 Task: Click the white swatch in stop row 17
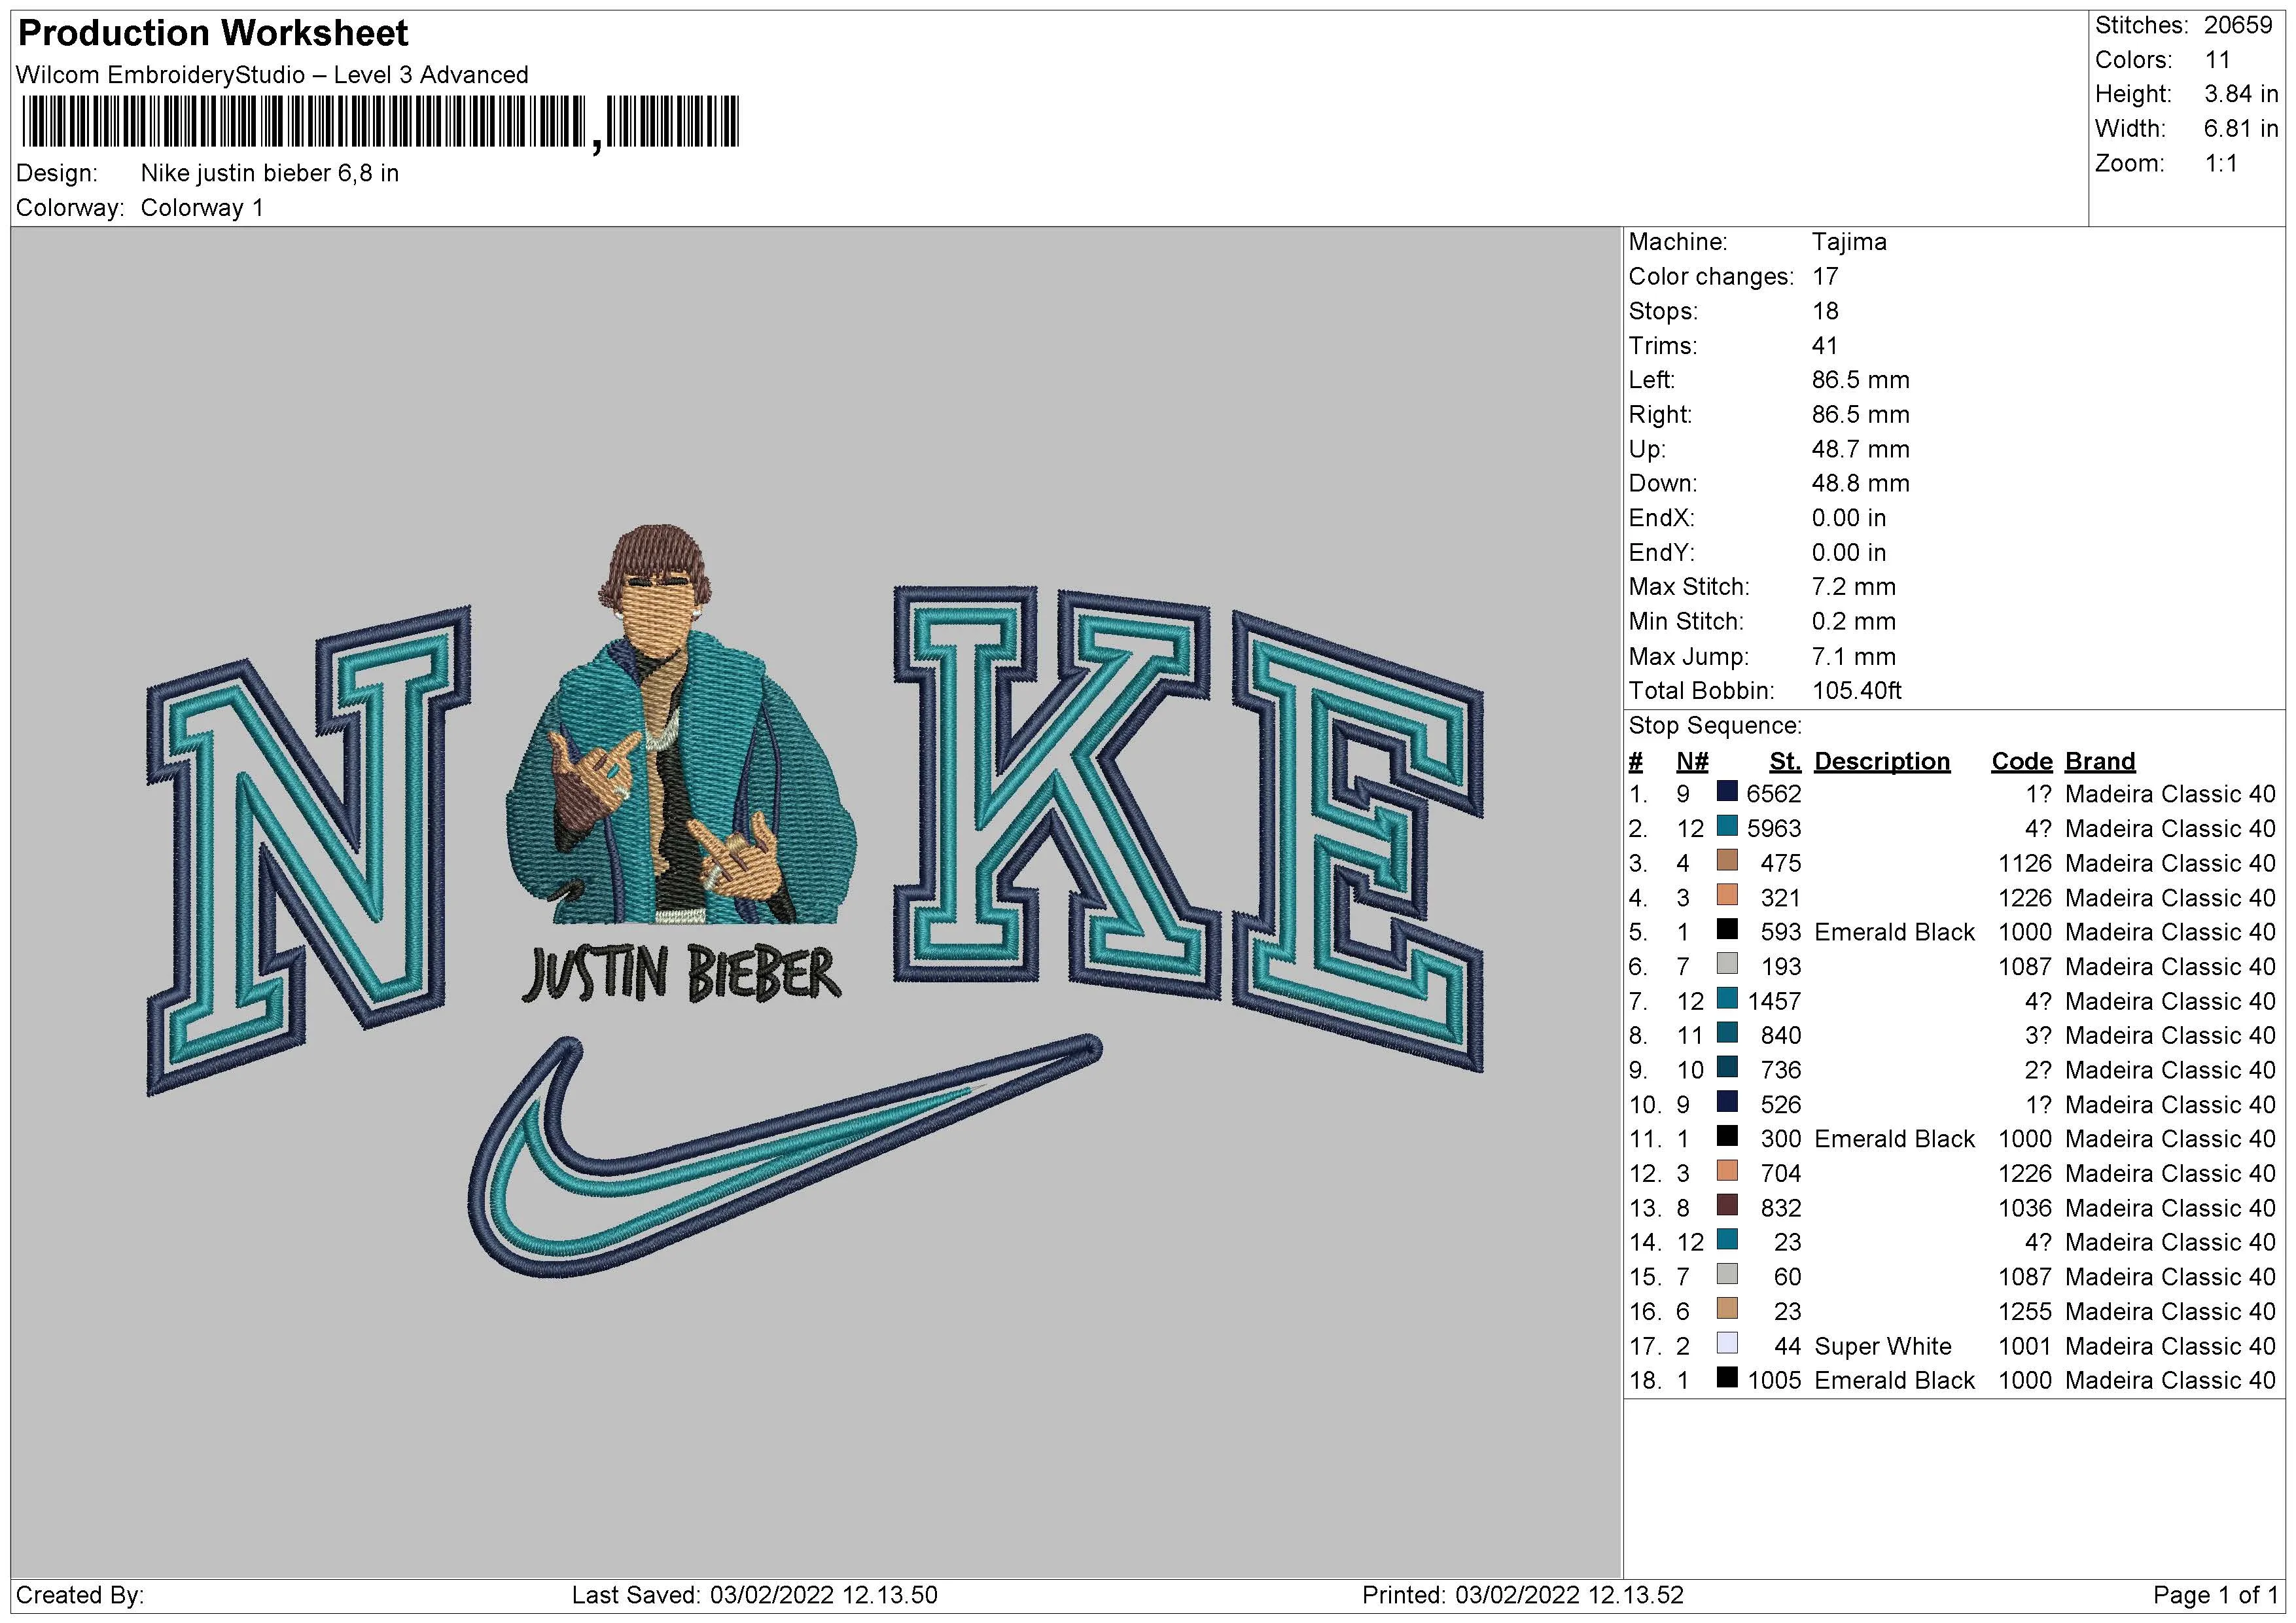[x=1727, y=1344]
